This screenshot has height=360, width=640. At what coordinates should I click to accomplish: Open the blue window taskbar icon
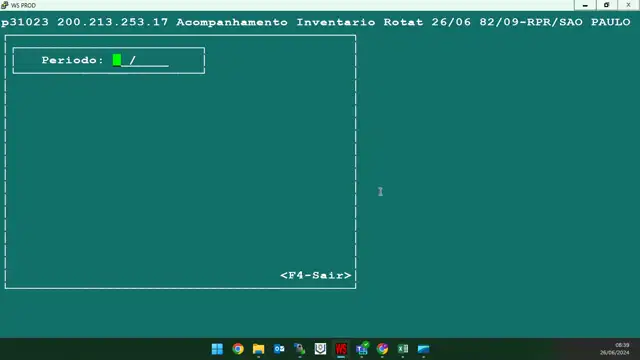(423, 349)
